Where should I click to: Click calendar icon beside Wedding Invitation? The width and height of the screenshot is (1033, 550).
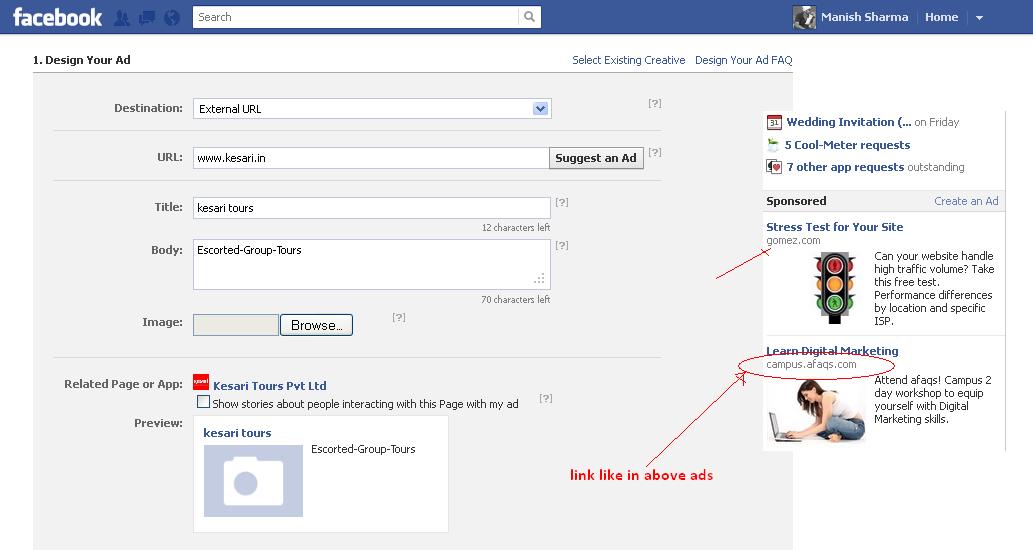[774, 123]
